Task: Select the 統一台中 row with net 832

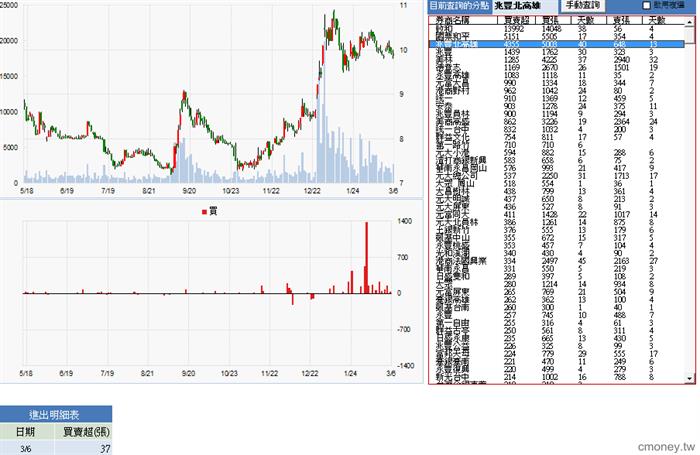Action: [x=557, y=129]
